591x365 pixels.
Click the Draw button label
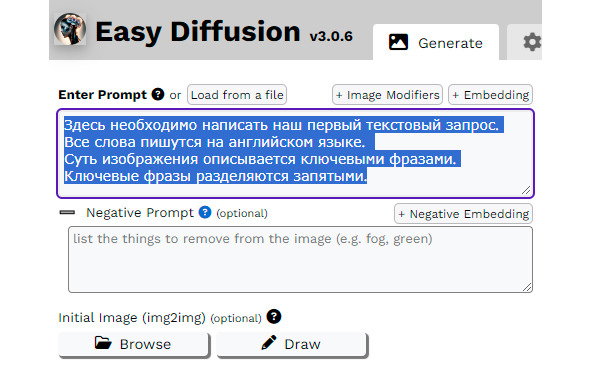(302, 344)
